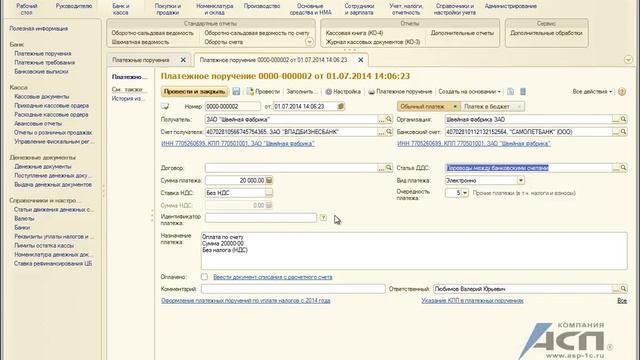Open help question mark icon
This screenshot has height=360, width=640.
click(x=622, y=91)
